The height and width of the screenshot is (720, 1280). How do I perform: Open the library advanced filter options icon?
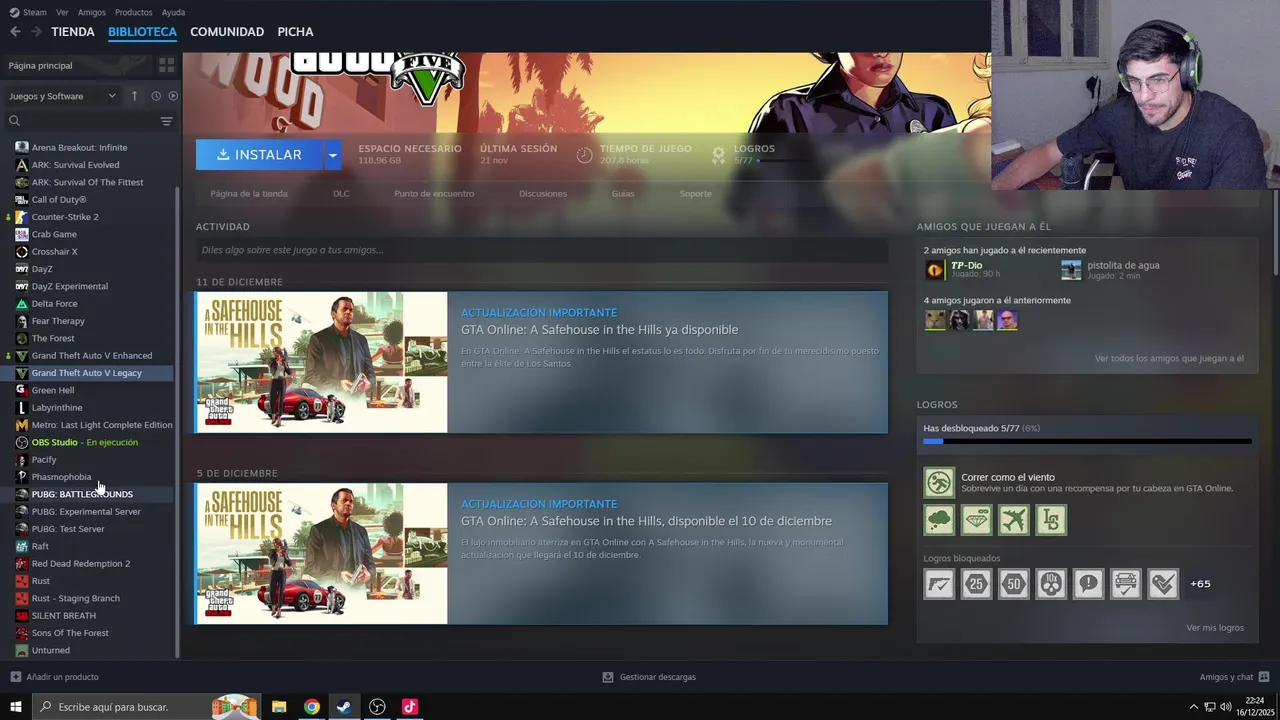pyautogui.click(x=166, y=121)
